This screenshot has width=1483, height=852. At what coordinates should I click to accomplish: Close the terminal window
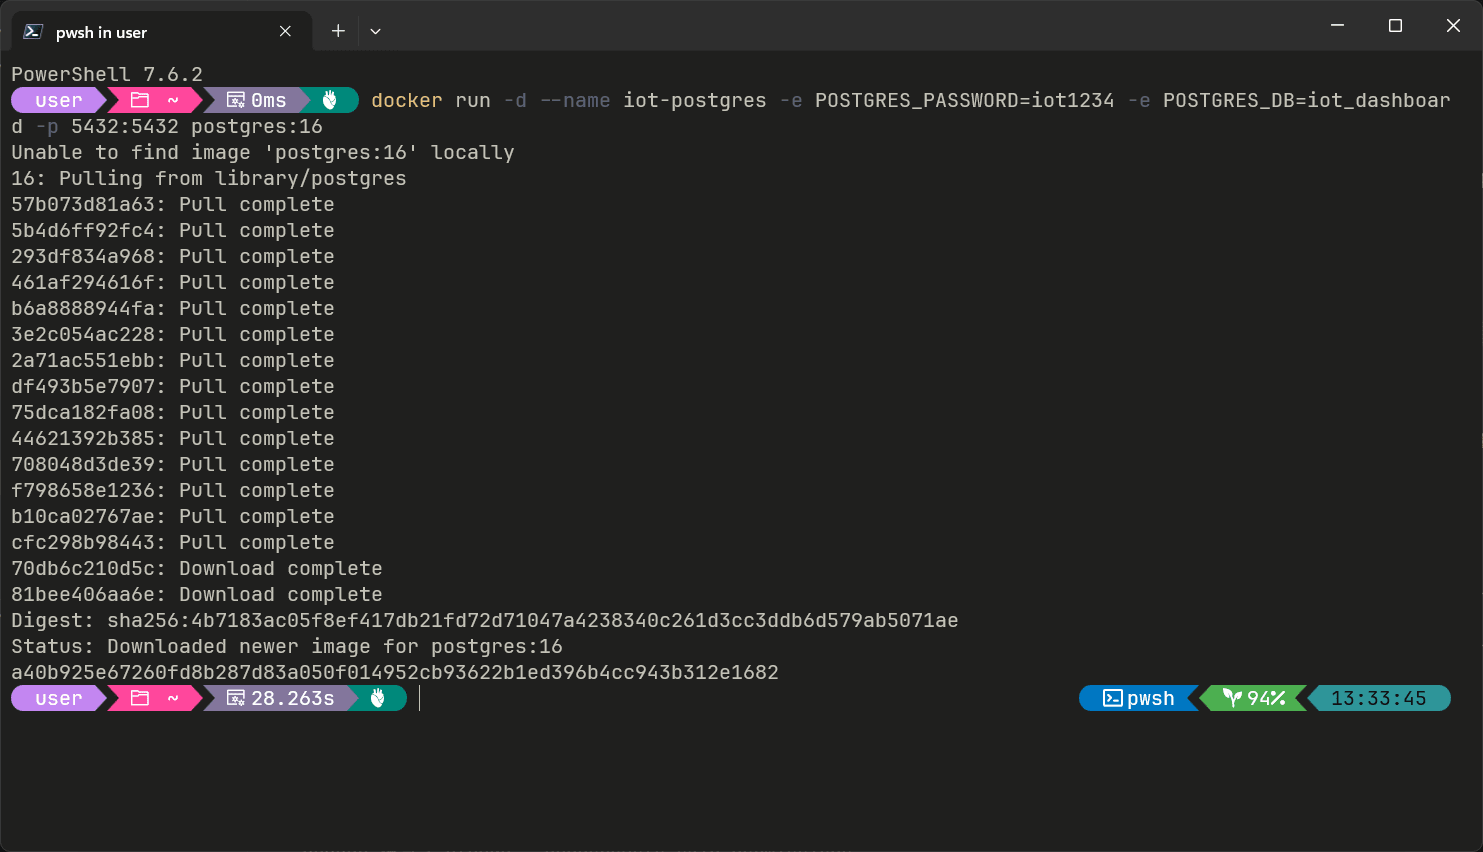pyautogui.click(x=1453, y=26)
